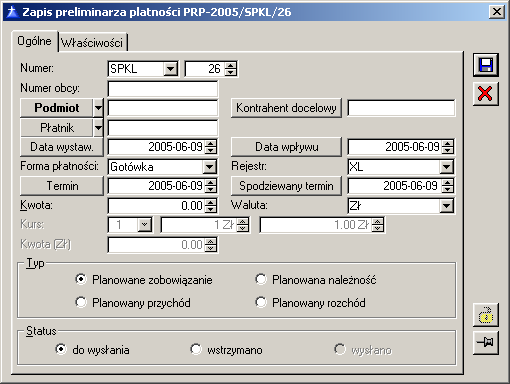Adjust the document number 26 spinner
This screenshot has height=384, width=510.
click(x=230, y=69)
